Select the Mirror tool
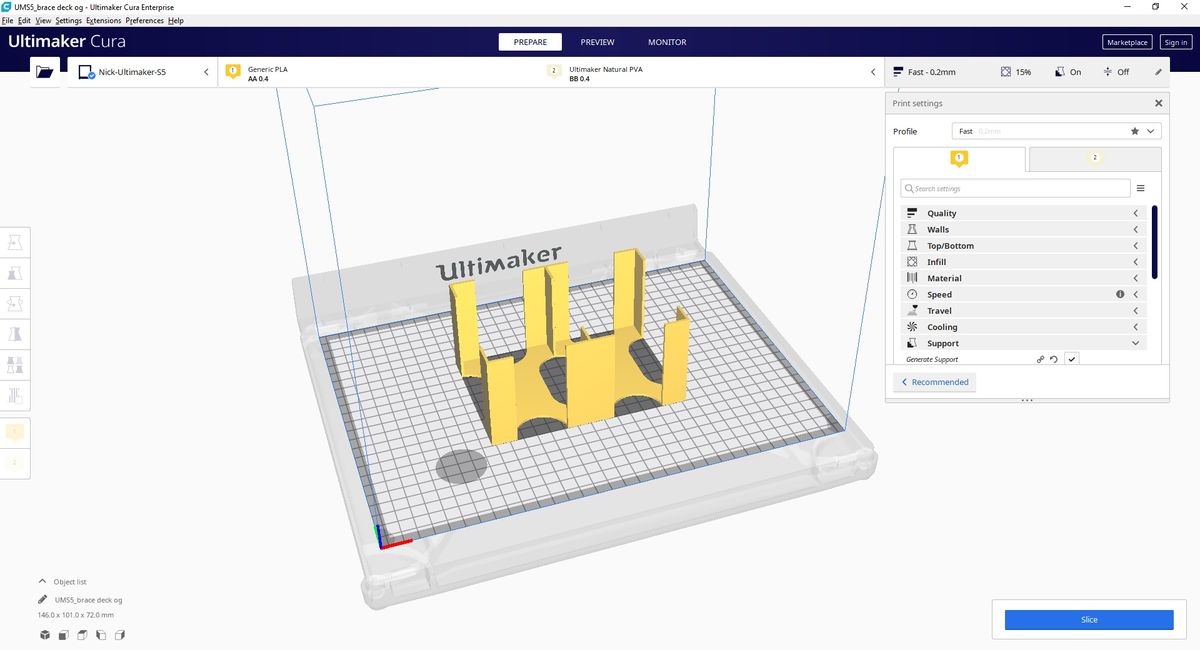 click(x=15, y=334)
